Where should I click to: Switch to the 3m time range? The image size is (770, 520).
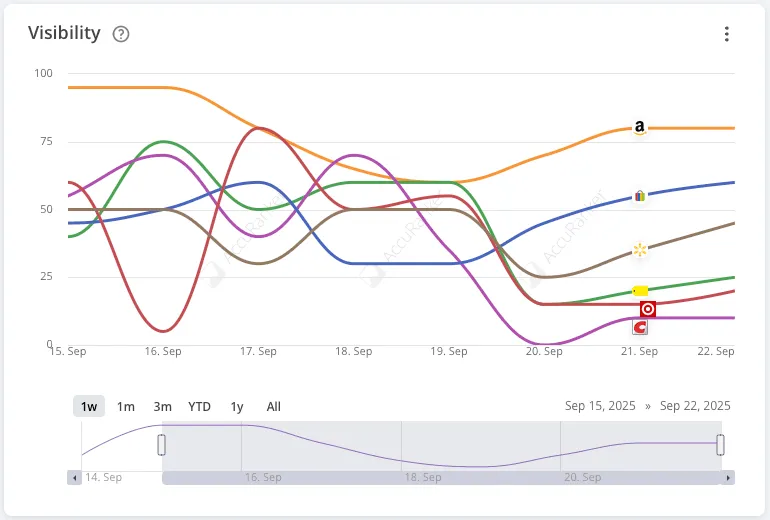point(163,406)
